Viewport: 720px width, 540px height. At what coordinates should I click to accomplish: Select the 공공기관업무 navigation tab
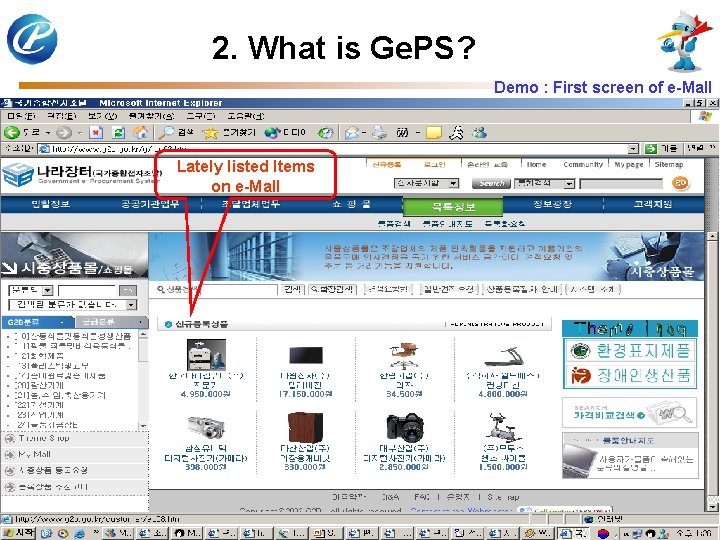pyautogui.click(x=150, y=204)
